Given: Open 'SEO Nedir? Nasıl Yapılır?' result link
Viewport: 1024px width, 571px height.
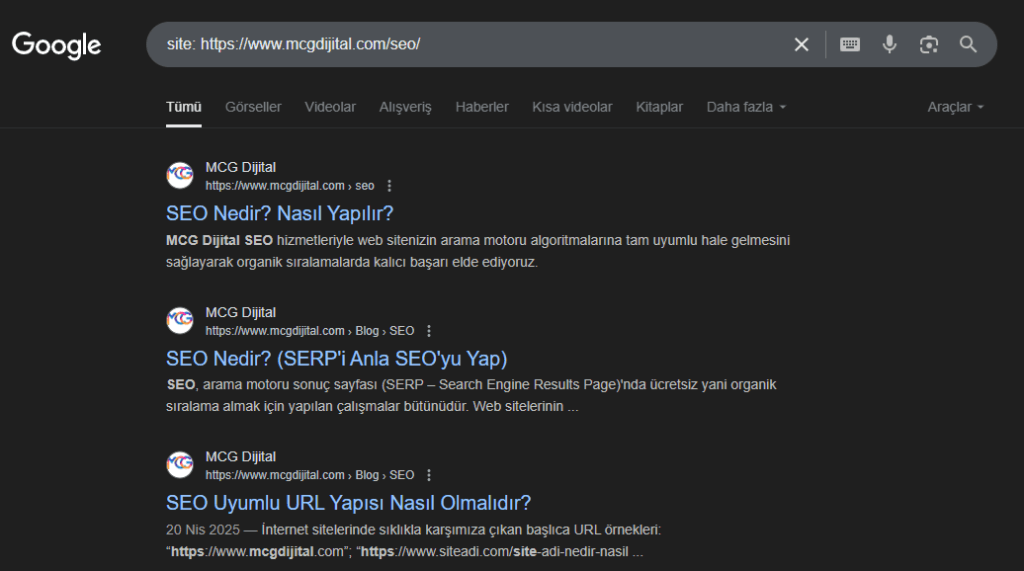Looking at the screenshot, I should (x=280, y=214).
